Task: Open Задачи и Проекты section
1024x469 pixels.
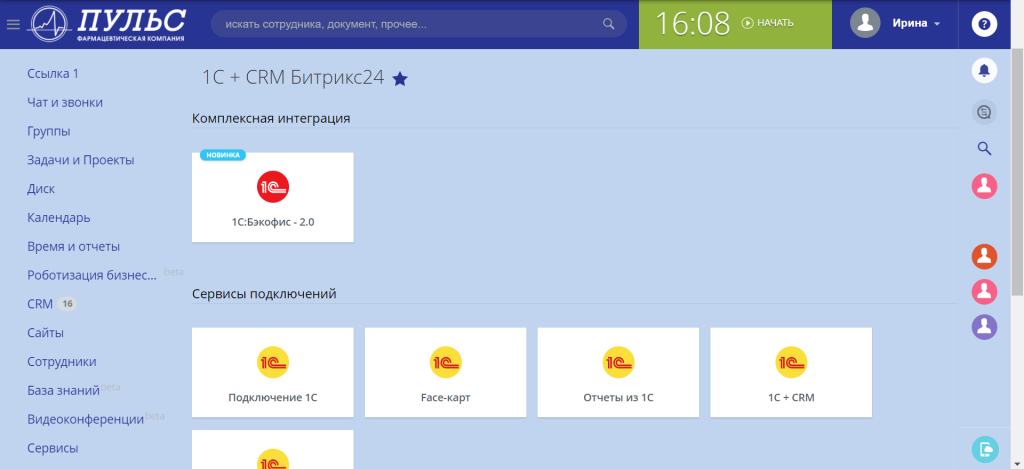Action: coord(80,160)
